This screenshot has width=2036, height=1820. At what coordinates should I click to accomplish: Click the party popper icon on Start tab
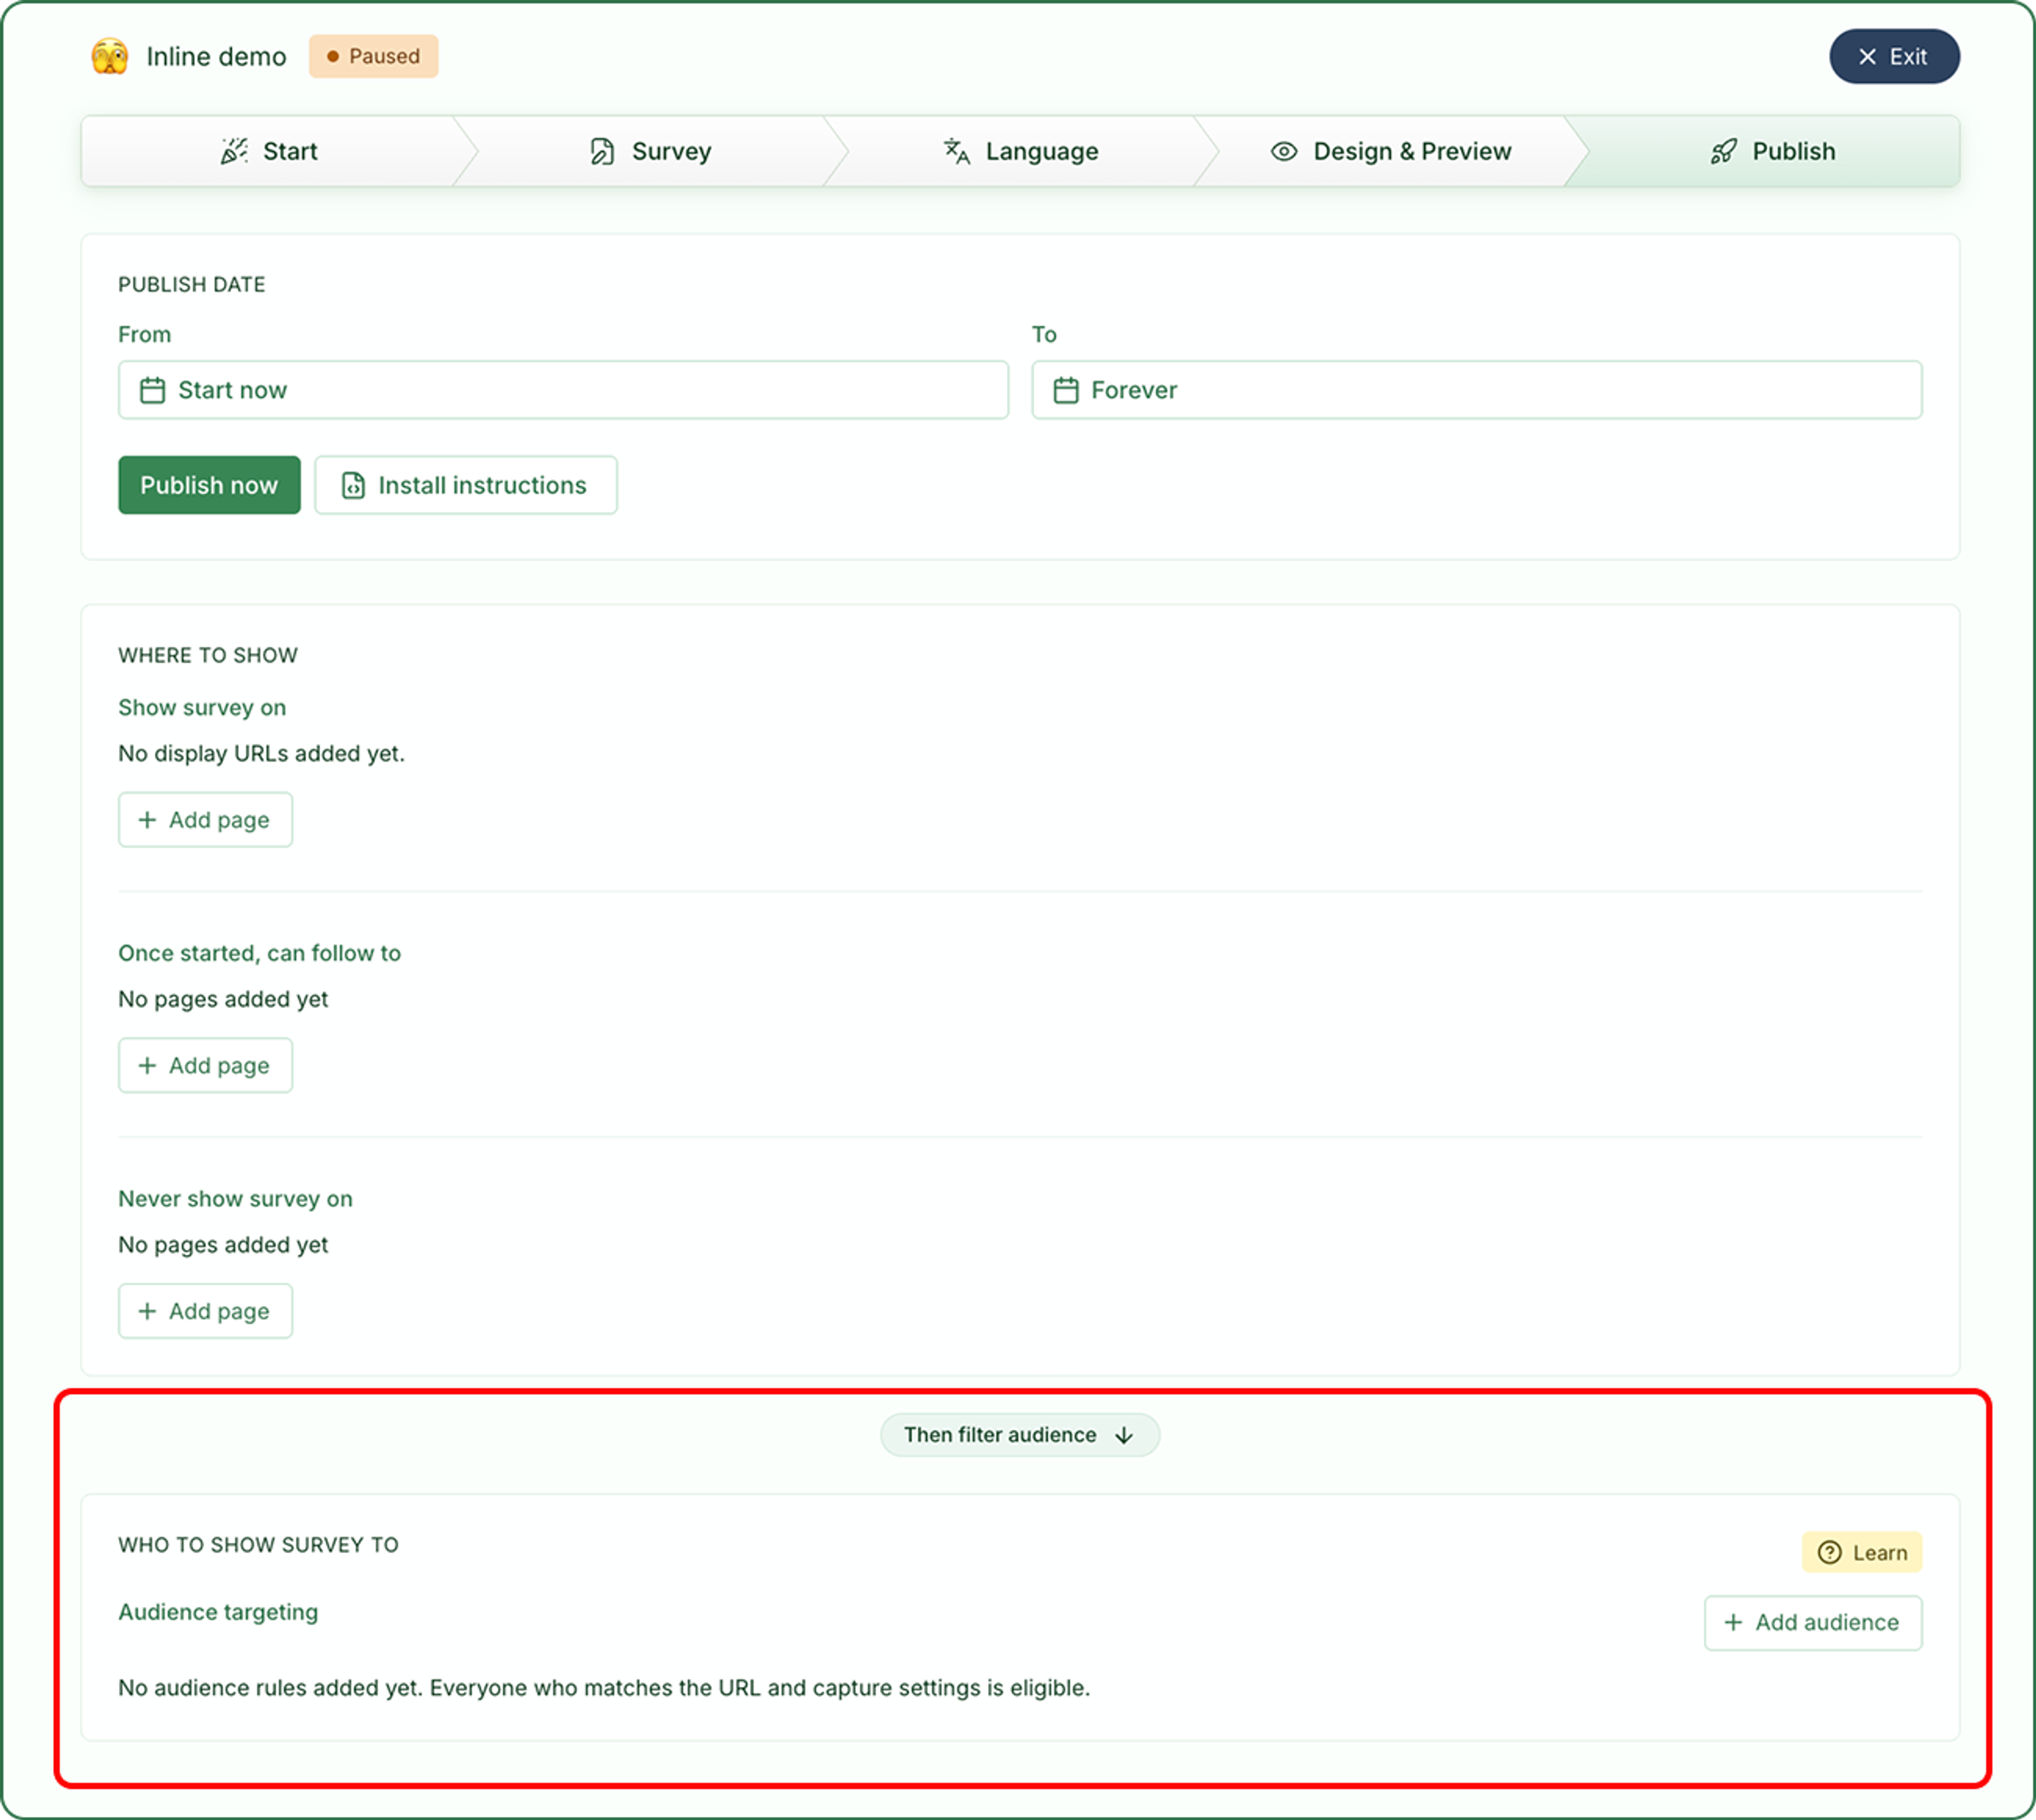coord(234,151)
